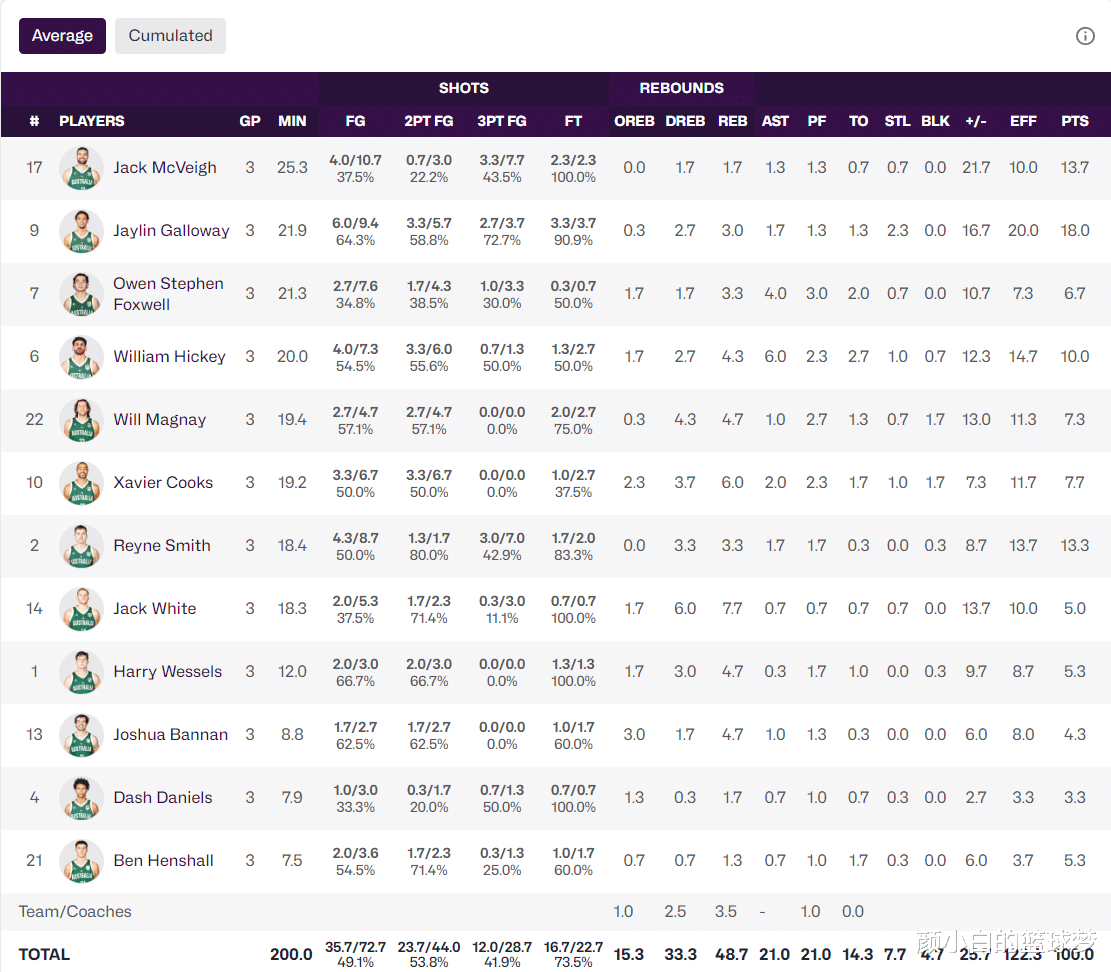Sort by the PF column header
This screenshot has height=972, width=1111.
tap(816, 121)
